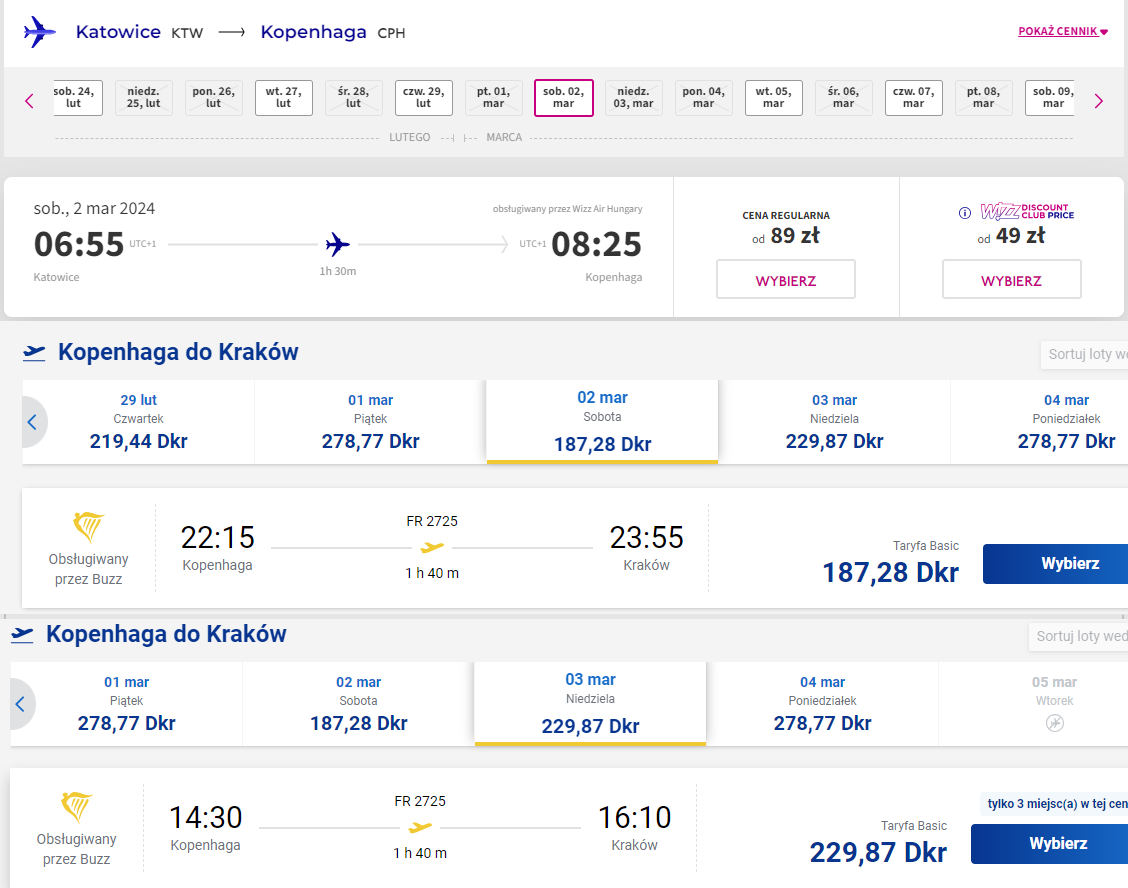Select date wt. 05, mar
1128x888 pixels.
(x=773, y=98)
